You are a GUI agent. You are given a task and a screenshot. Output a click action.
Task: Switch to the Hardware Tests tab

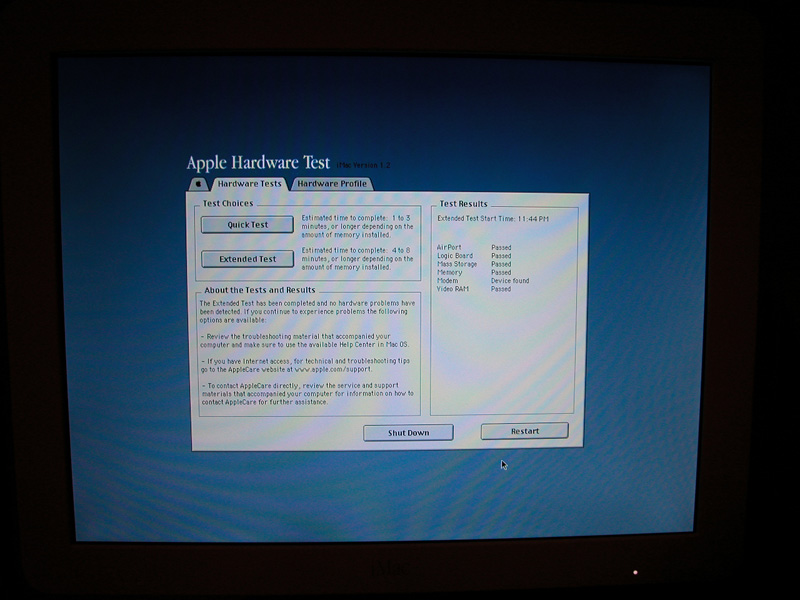click(249, 184)
